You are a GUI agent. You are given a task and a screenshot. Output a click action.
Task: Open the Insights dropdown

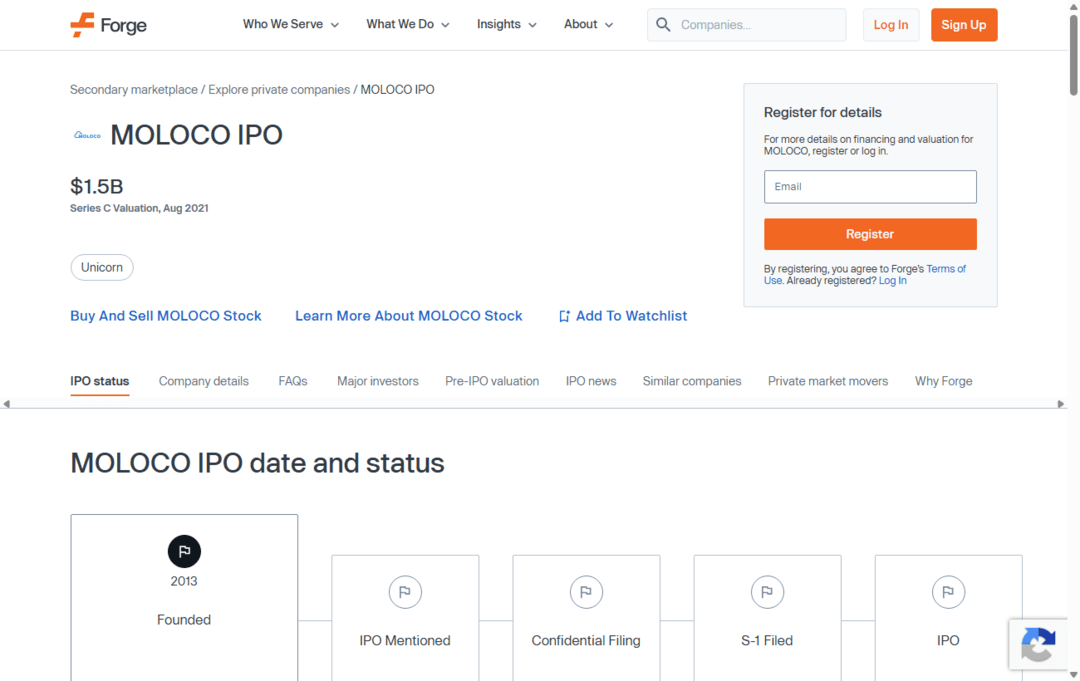click(x=506, y=25)
